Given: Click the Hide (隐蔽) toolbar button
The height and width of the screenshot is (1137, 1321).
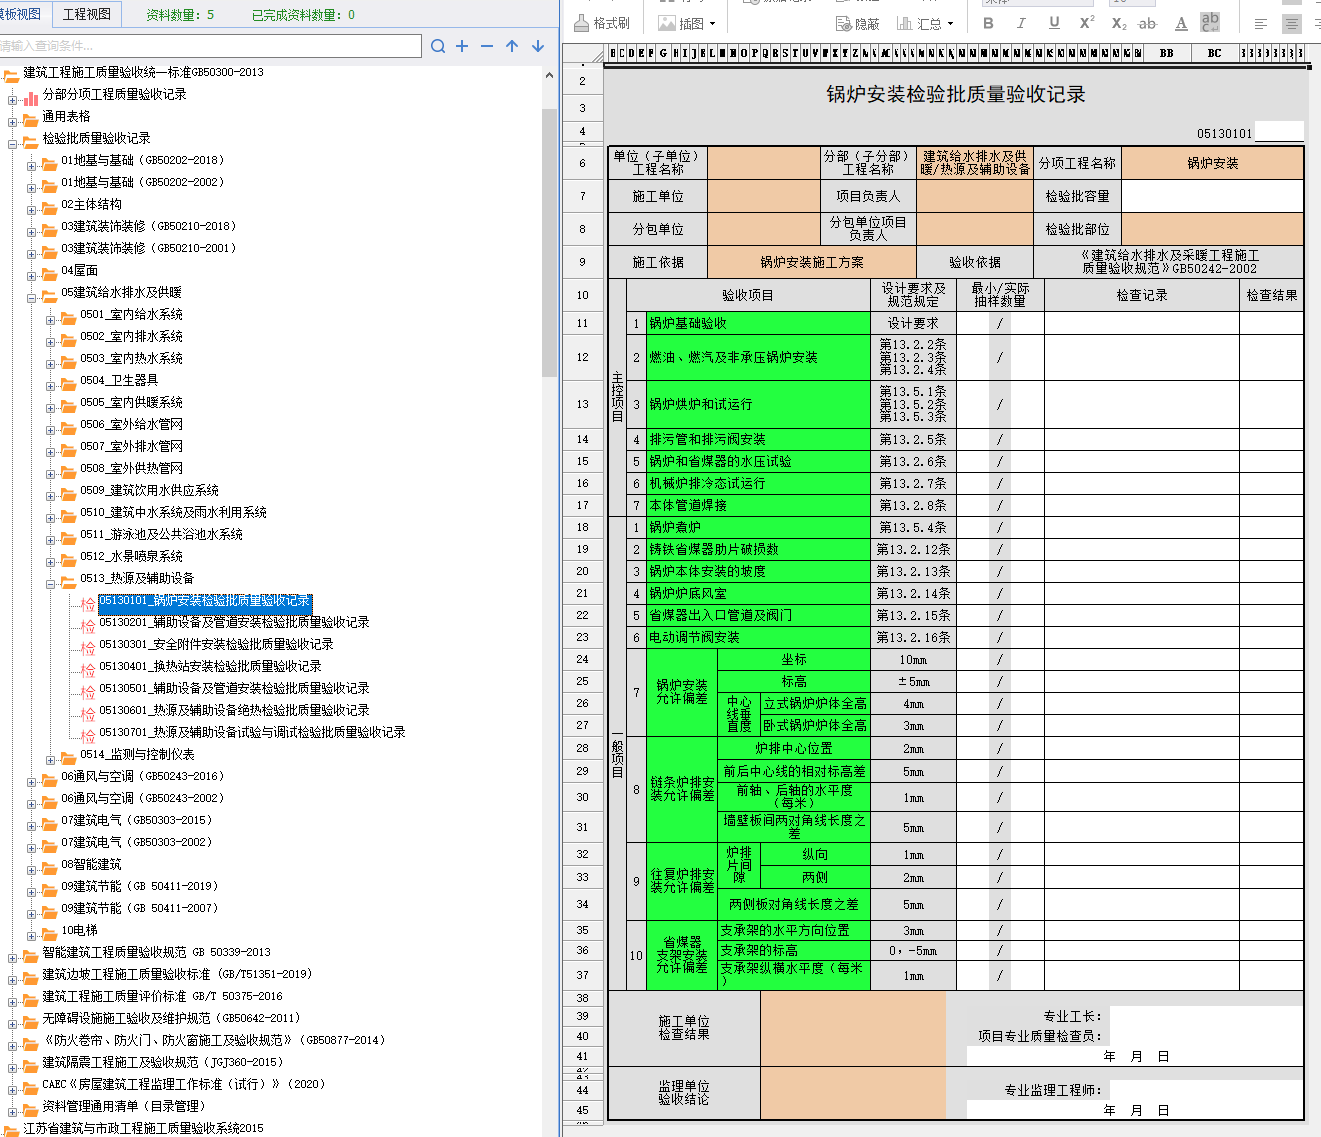Looking at the screenshot, I should (x=857, y=23).
